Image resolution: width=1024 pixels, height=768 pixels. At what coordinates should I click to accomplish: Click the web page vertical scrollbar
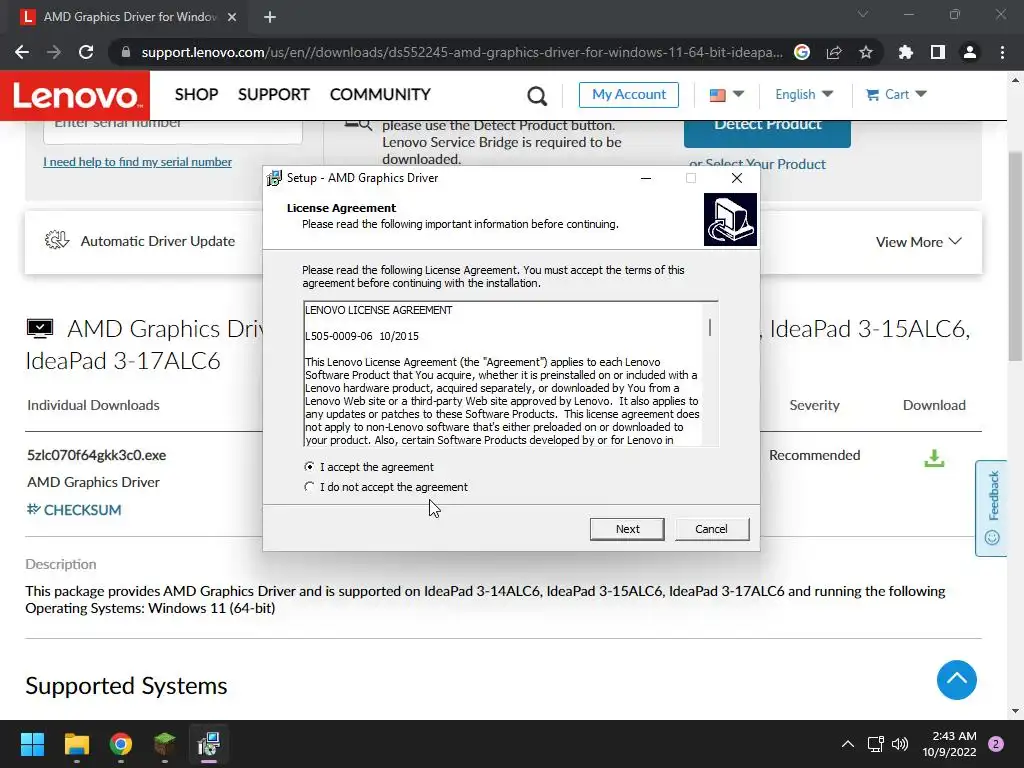[x=1015, y=255]
